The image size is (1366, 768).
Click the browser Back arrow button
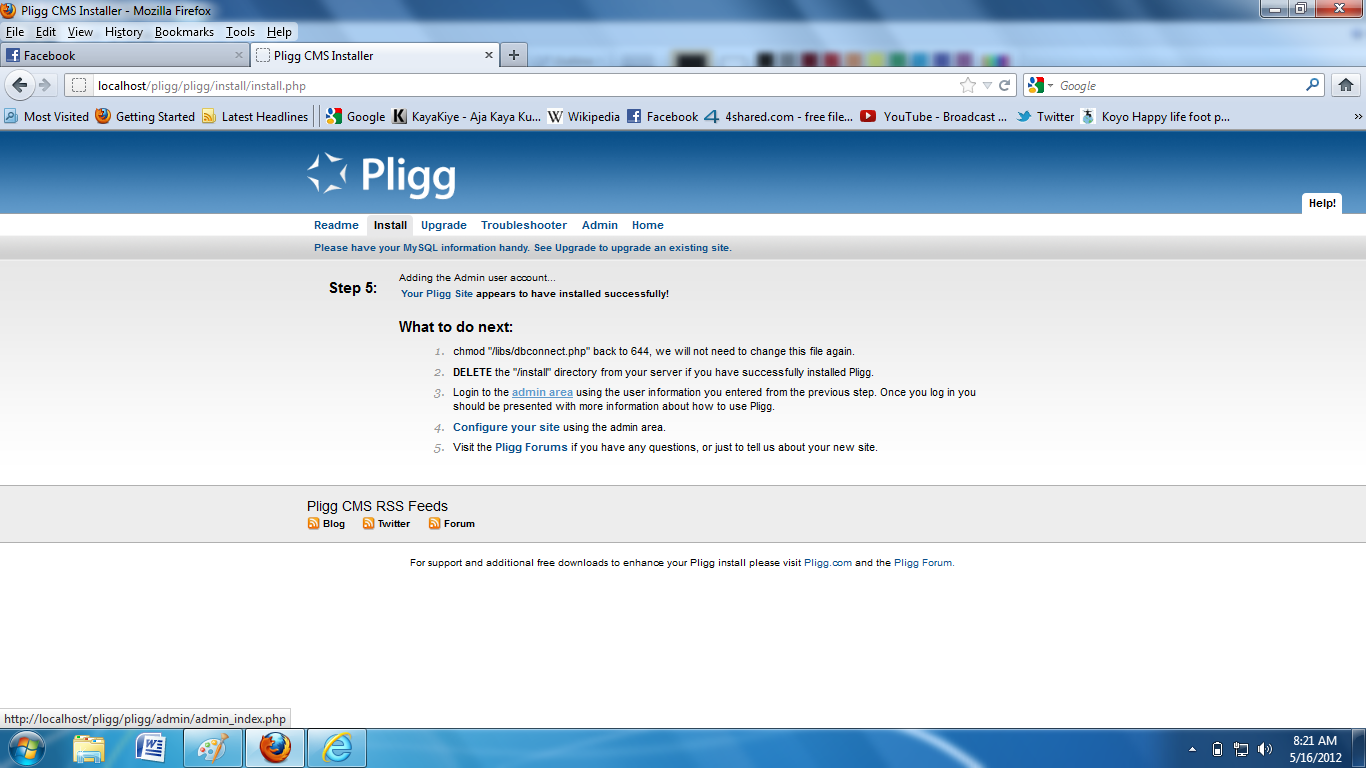pyautogui.click(x=20, y=85)
